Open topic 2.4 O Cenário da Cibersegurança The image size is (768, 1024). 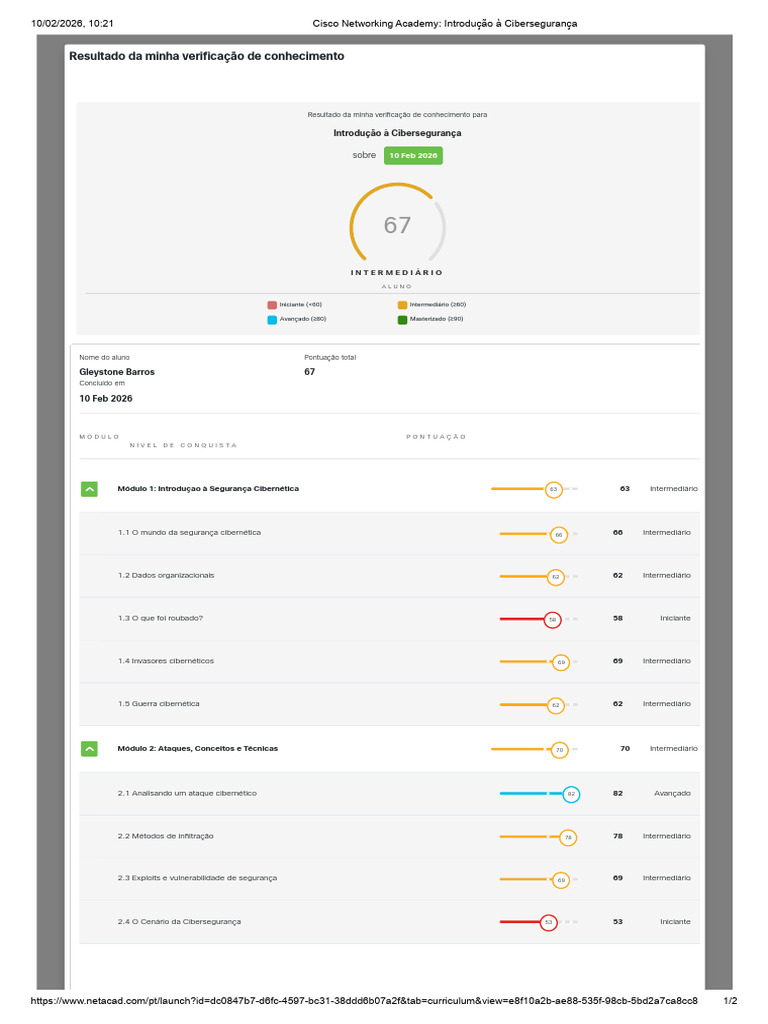tap(179, 922)
